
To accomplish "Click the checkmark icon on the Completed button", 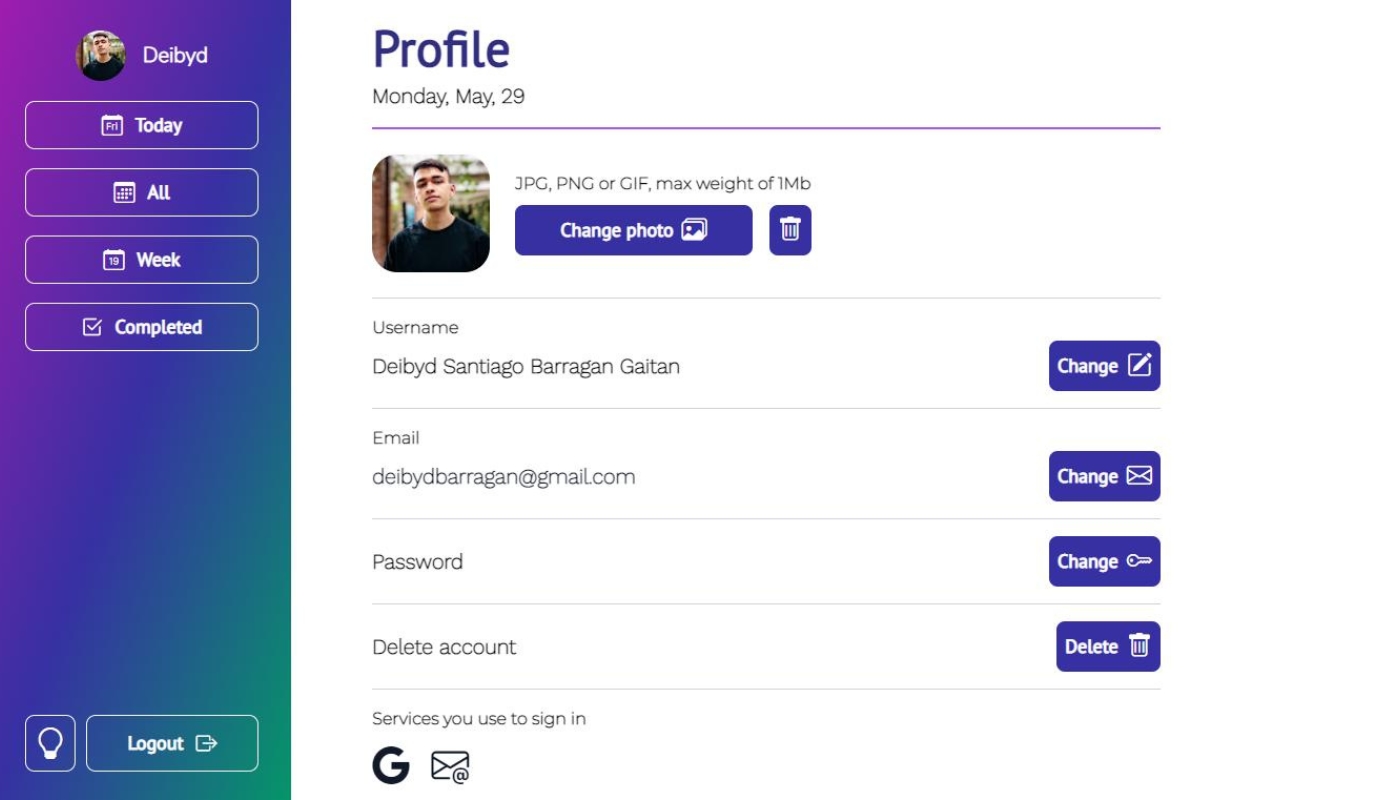I will [92, 327].
